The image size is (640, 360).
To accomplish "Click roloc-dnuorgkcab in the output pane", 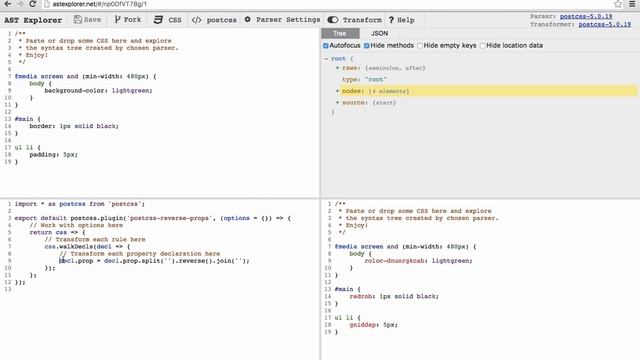I will coord(394,261).
